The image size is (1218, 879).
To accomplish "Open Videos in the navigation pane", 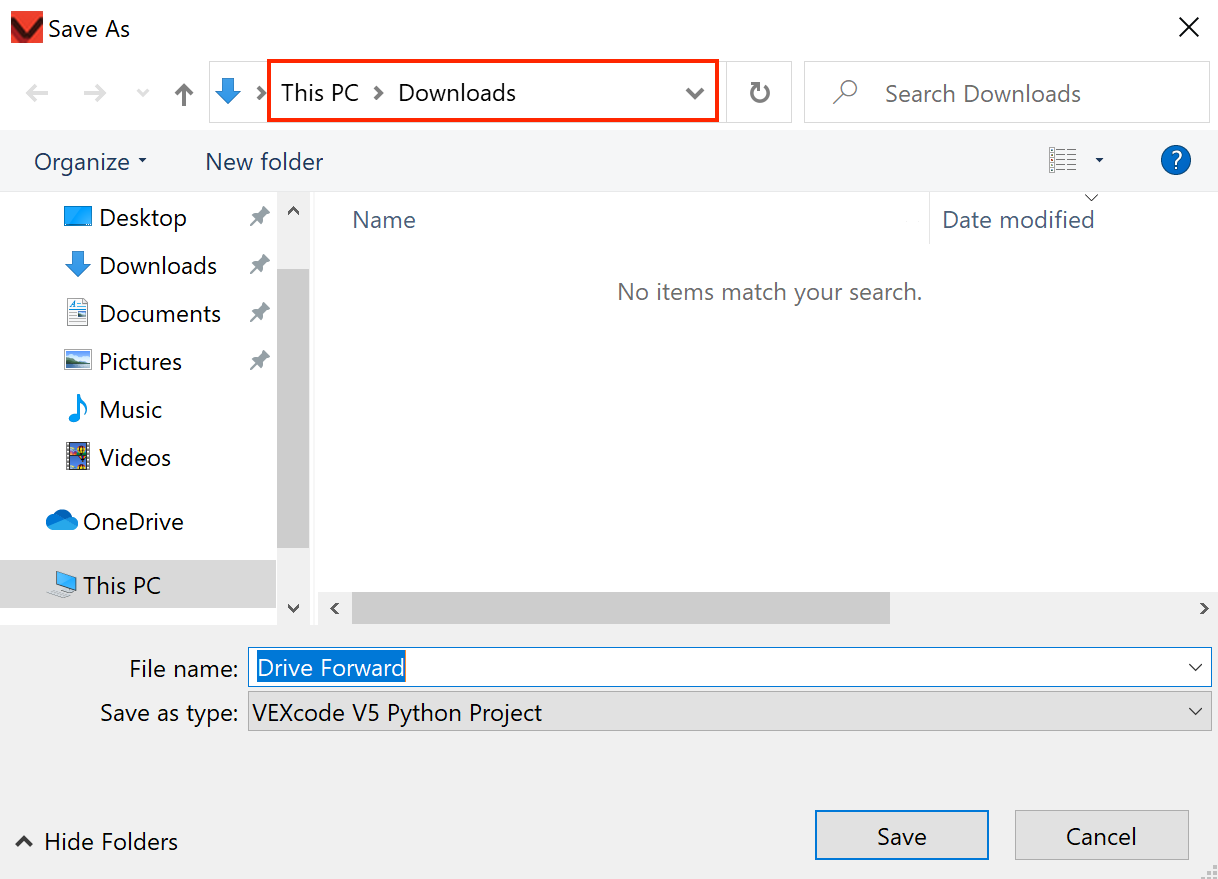I will (135, 457).
